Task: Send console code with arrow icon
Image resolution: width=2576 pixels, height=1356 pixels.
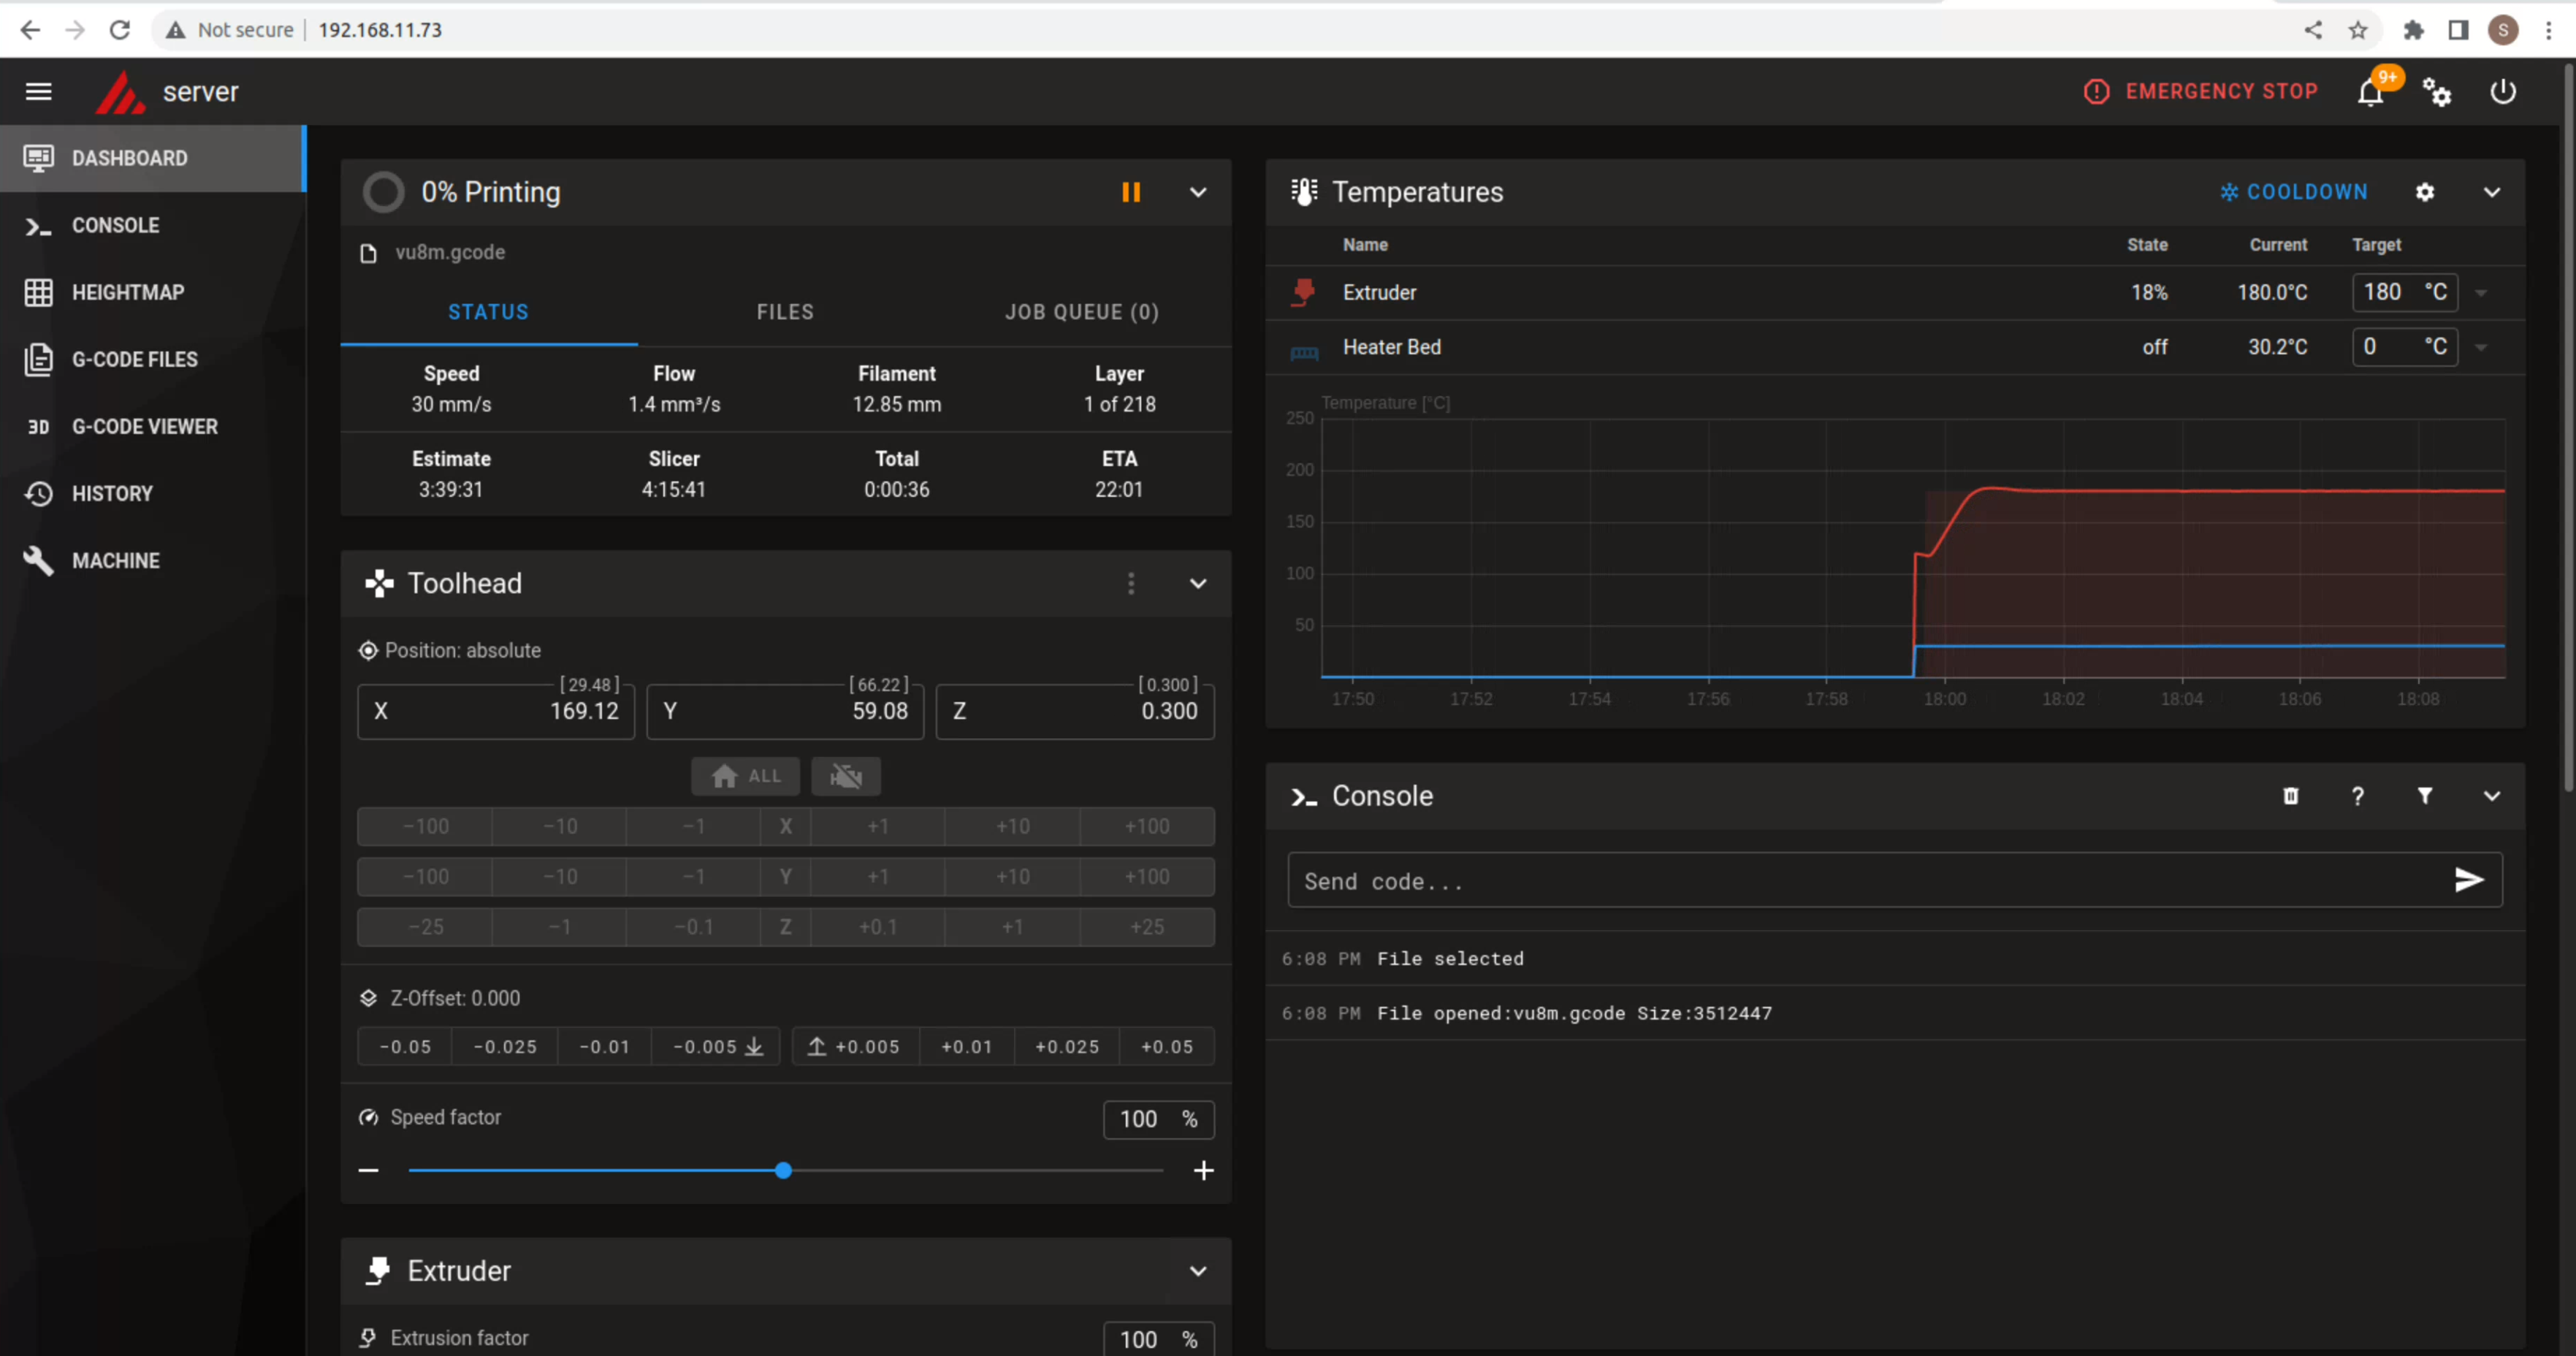Action: click(x=2468, y=879)
